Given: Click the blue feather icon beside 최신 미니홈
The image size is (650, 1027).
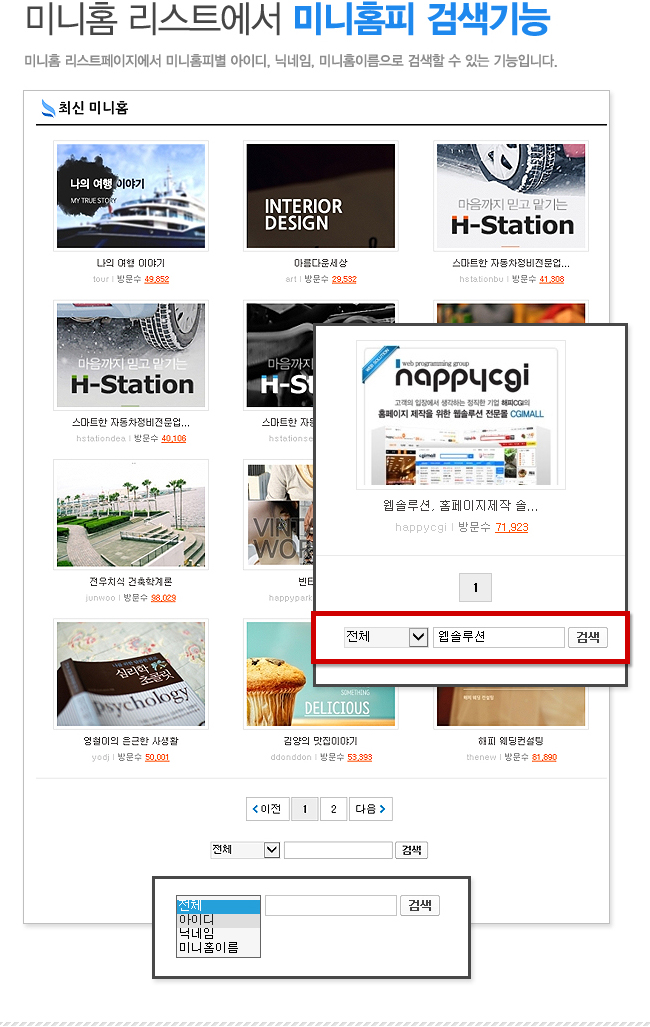Looking at the screenshot, I should (x=48, y=108).
